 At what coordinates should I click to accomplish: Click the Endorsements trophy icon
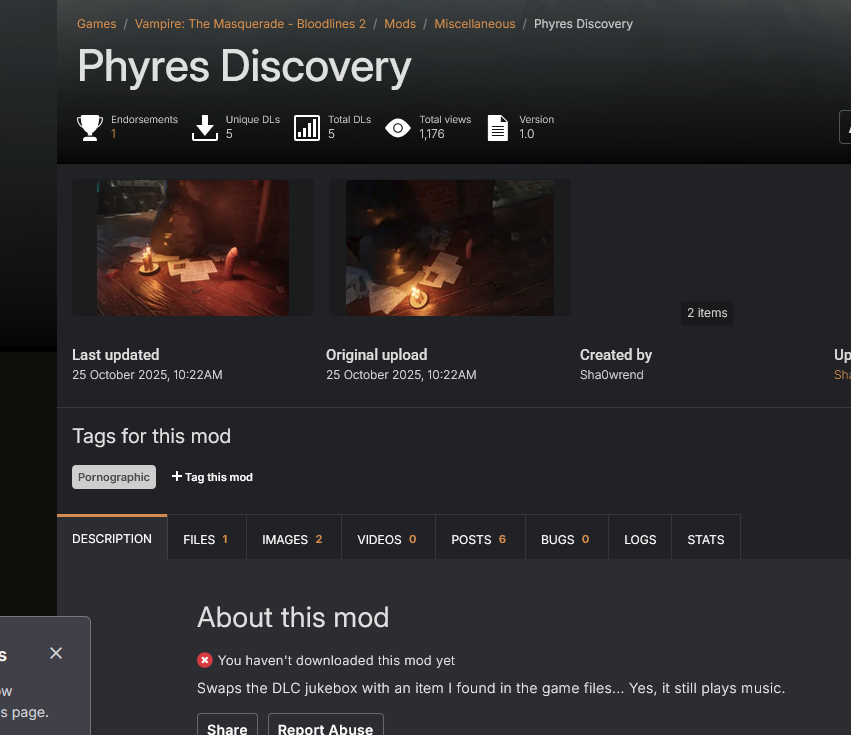coord(90,128)
